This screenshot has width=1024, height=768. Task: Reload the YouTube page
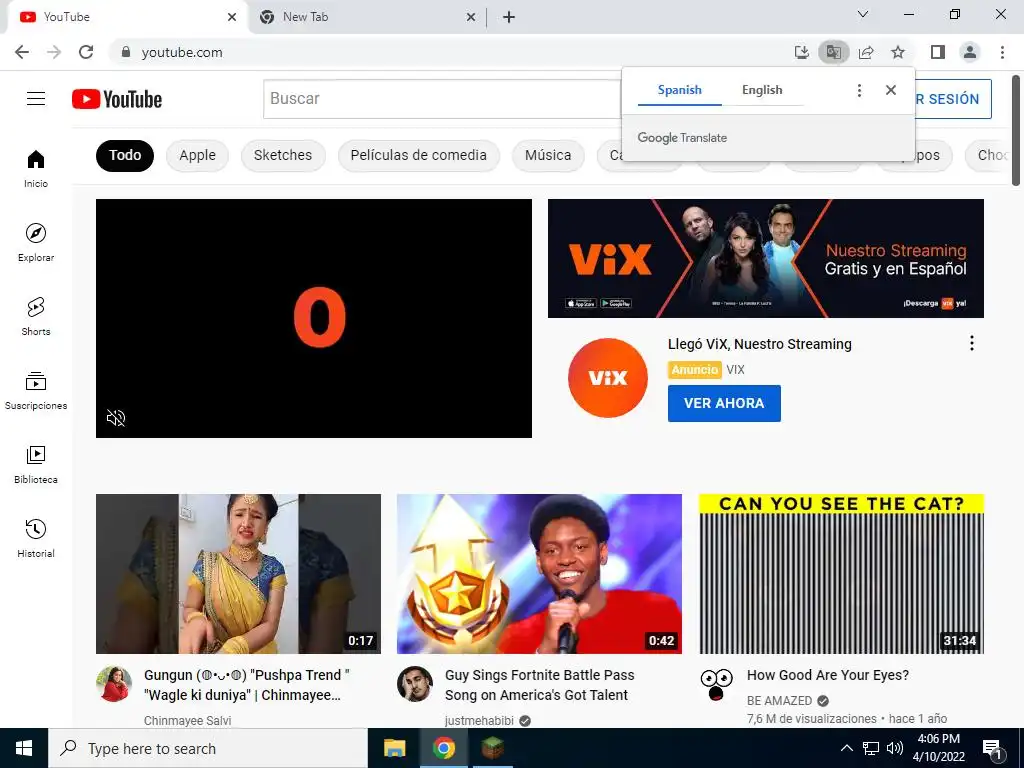point(86,52)
